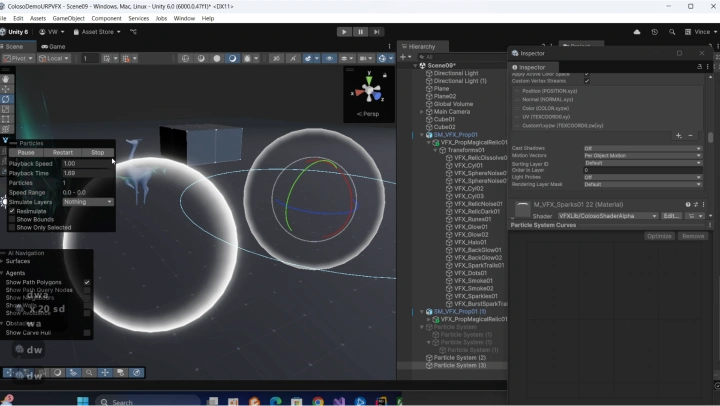Expand the Main Camera hierarchy item
Viewport: 720px width, 406px height.
tap(422, 112)
